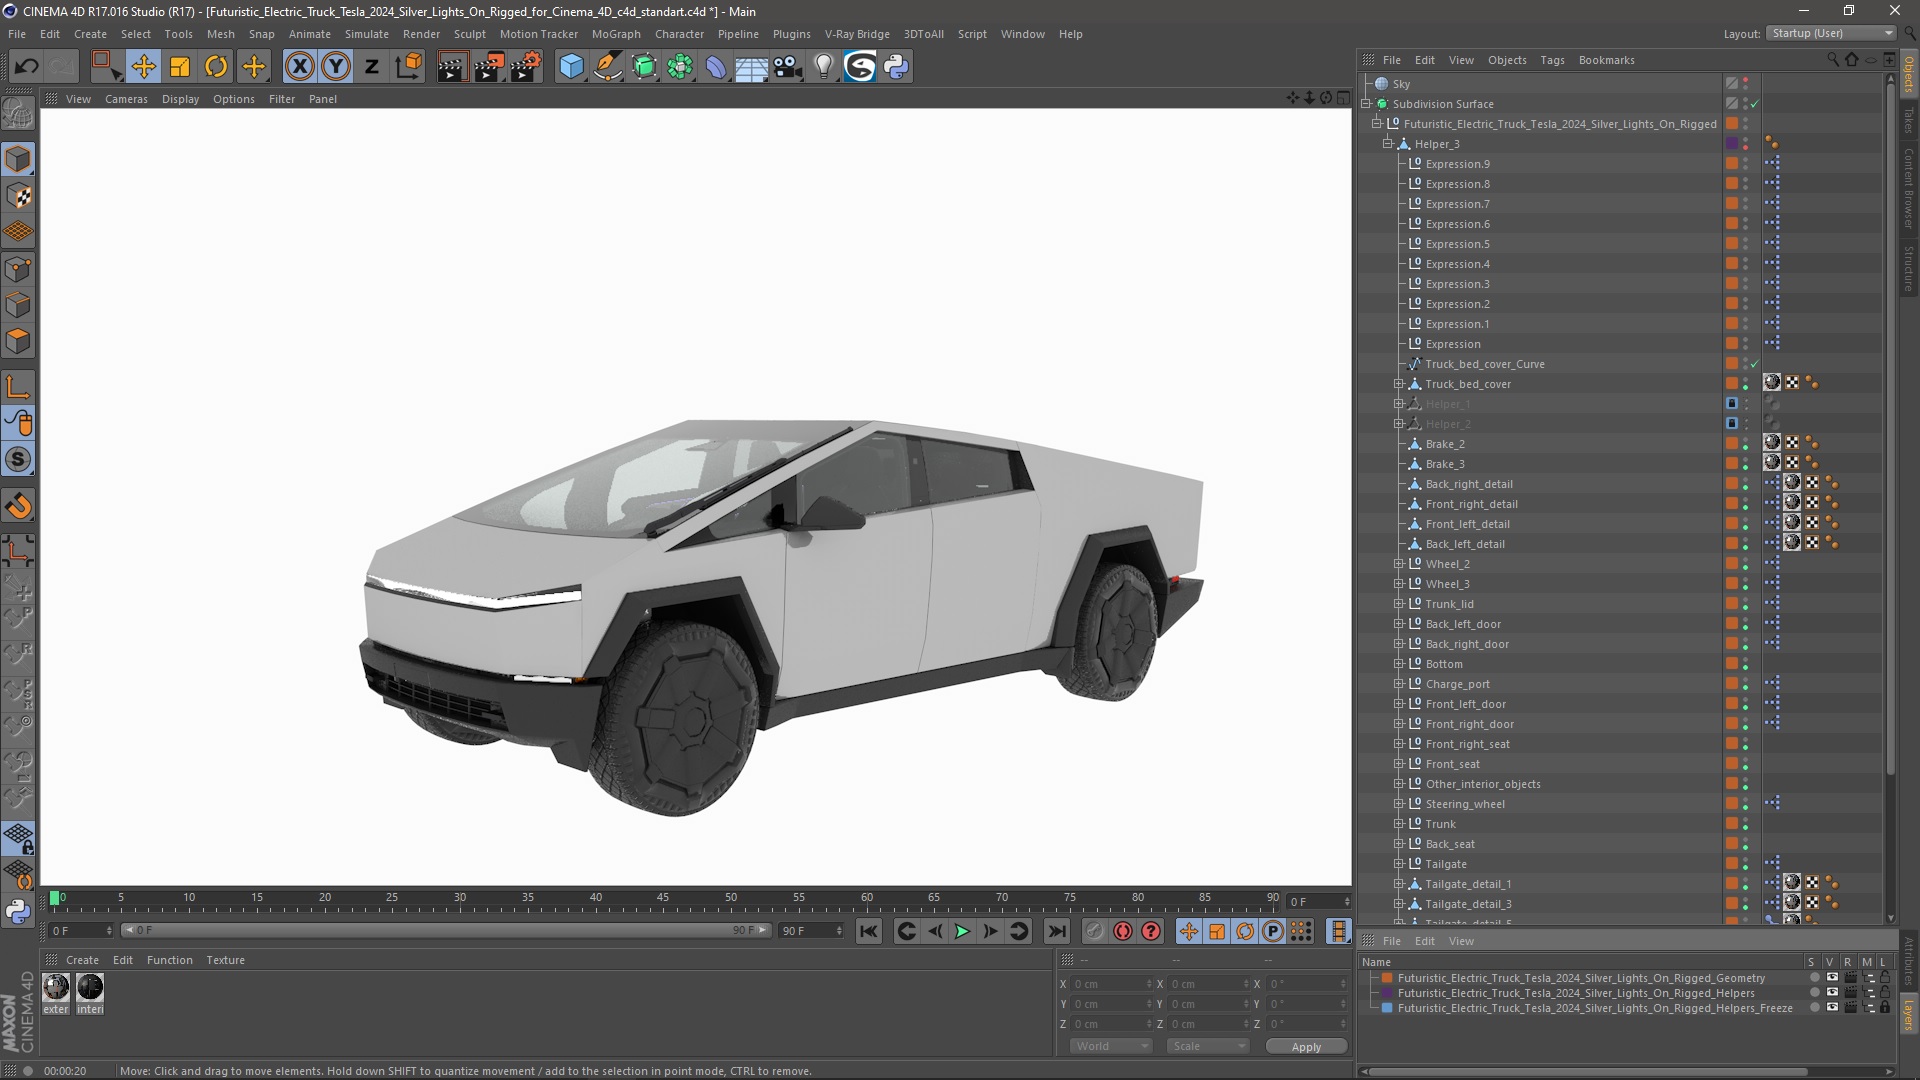This screenshot has width=1920, height=1080.
Task: Go to start of animation
Action: (868, 931)
